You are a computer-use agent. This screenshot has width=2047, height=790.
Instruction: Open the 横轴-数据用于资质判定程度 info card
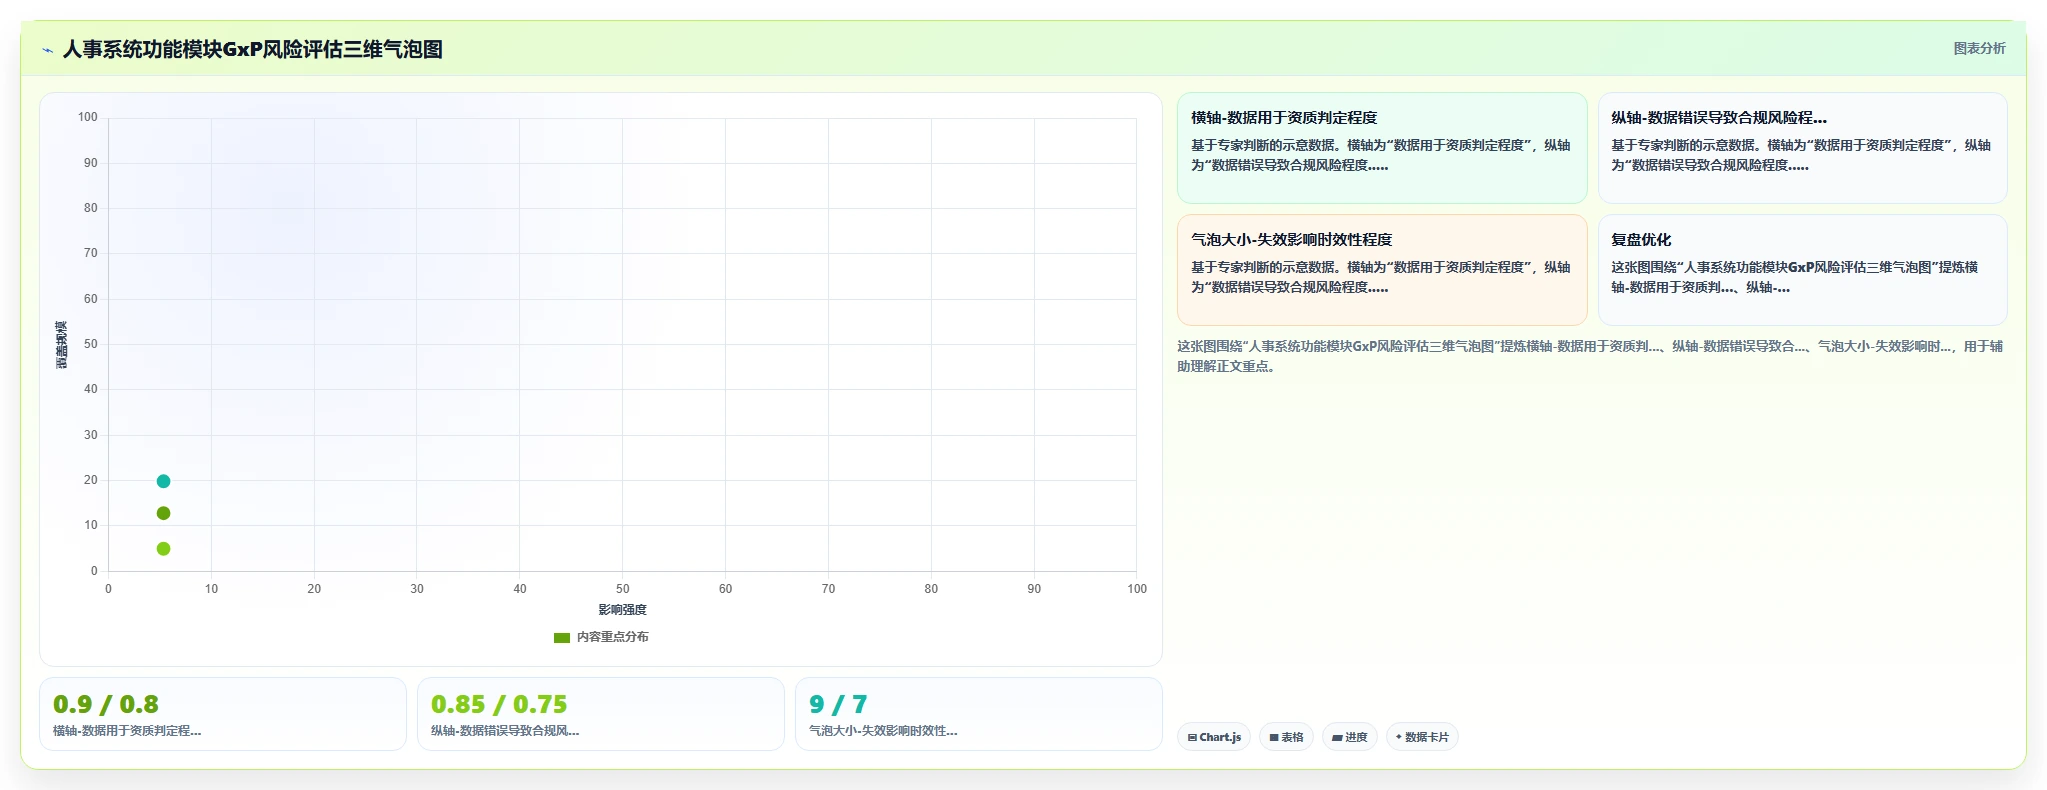pos(1382,148)
